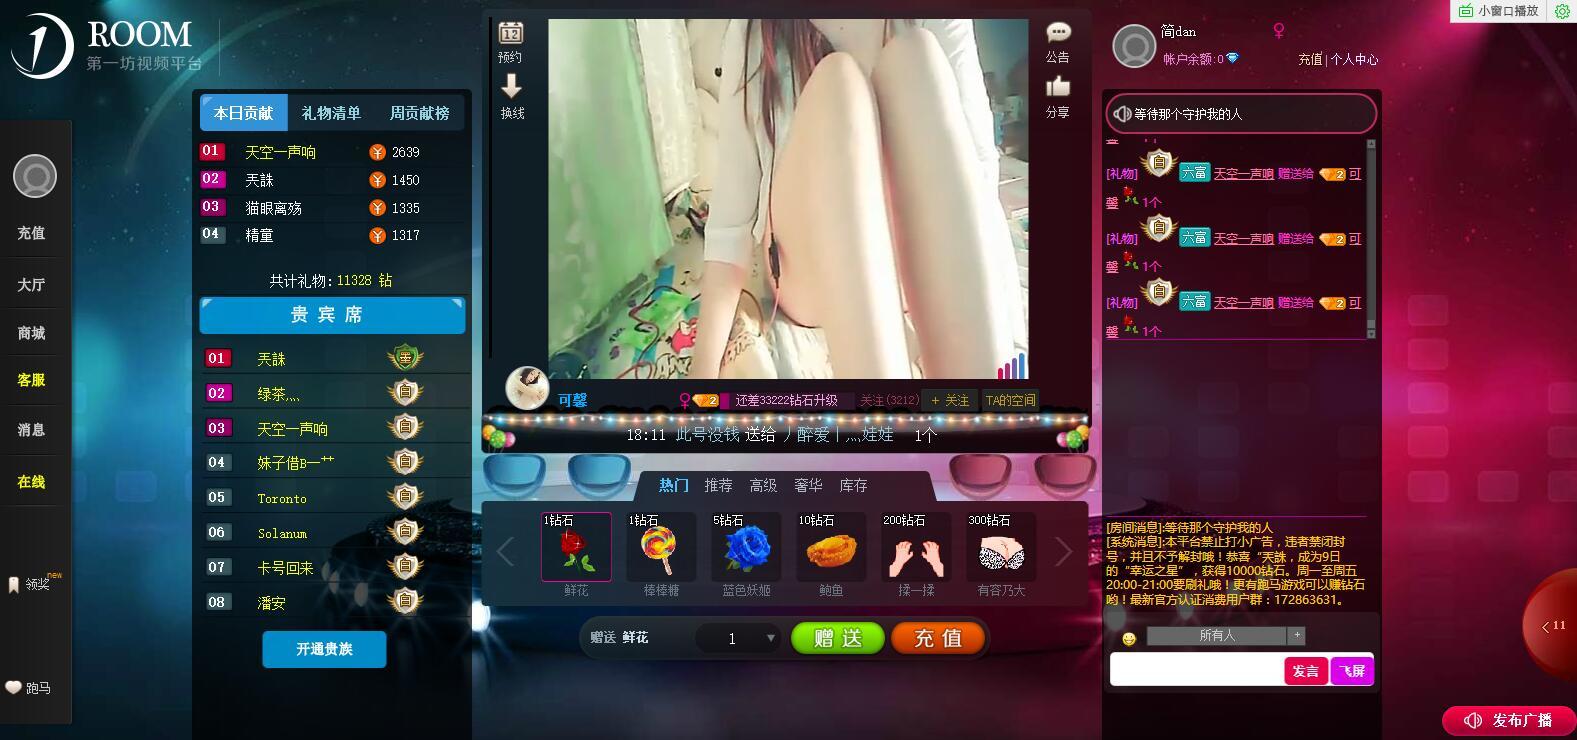
Task: Show the previous gifts with left arrow
Action: (506, 550)
